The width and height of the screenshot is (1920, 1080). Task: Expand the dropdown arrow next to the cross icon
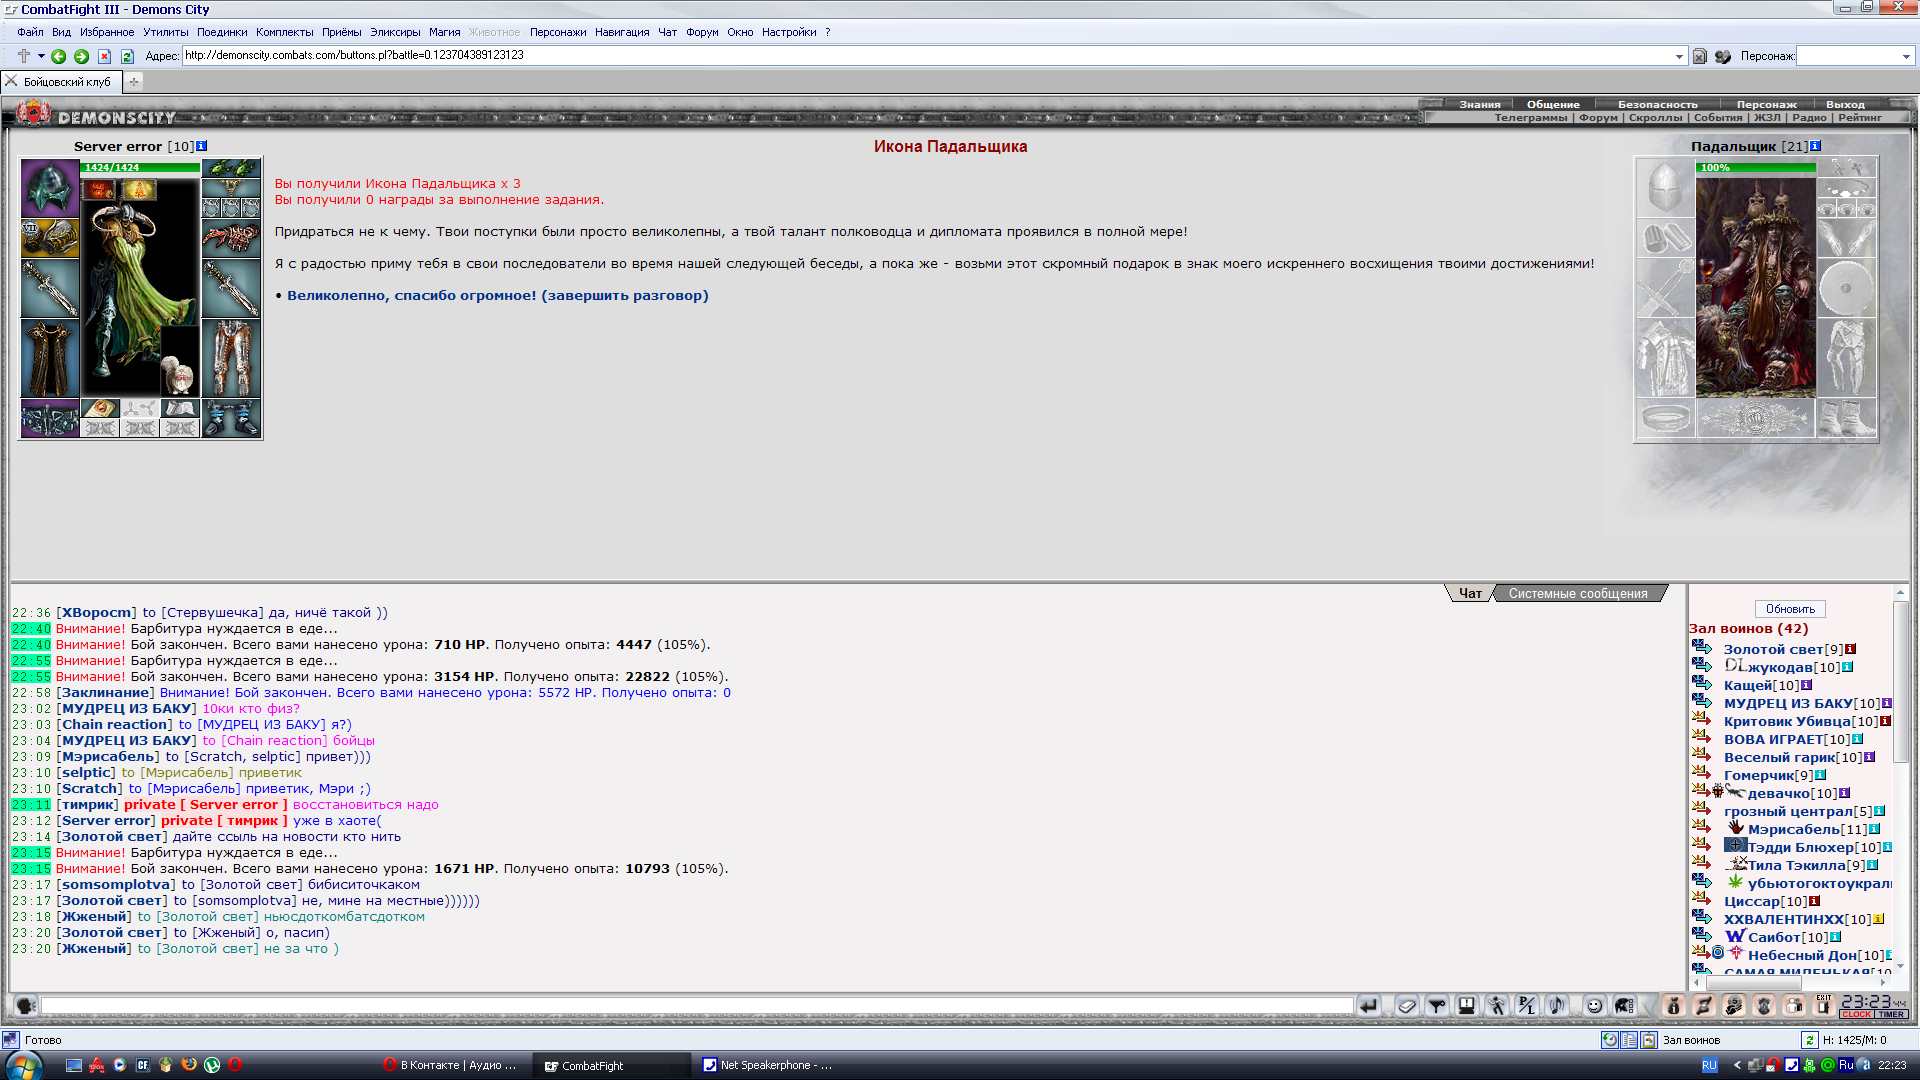point(41,56)
